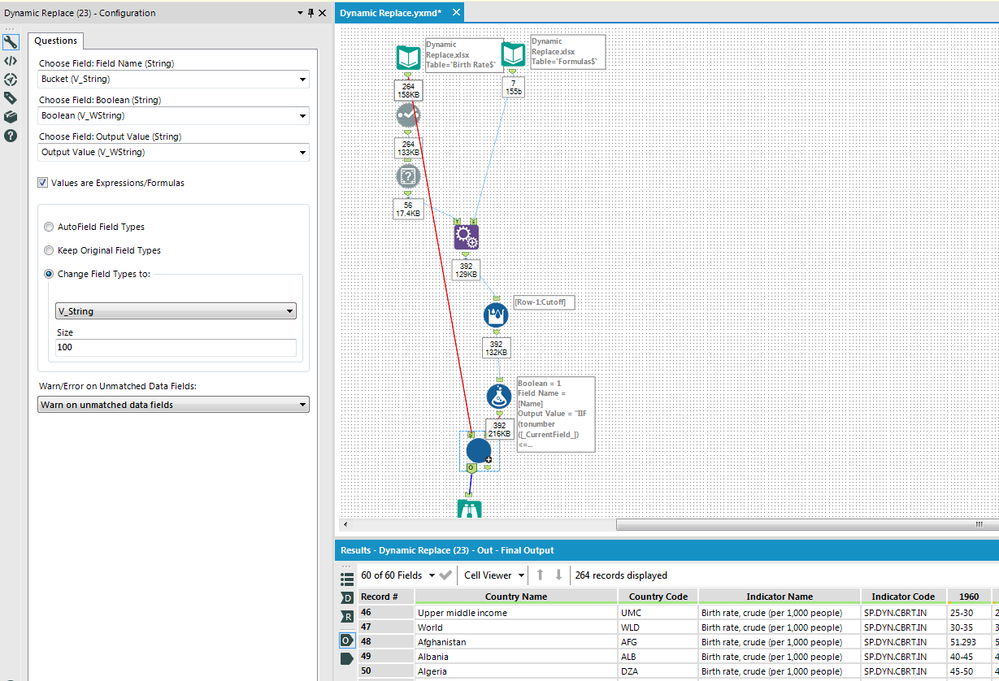Image resolution: width=999 pixels, height=681 pixels.
Task: Click the messages tag icon in results
Action: (347, 659)
